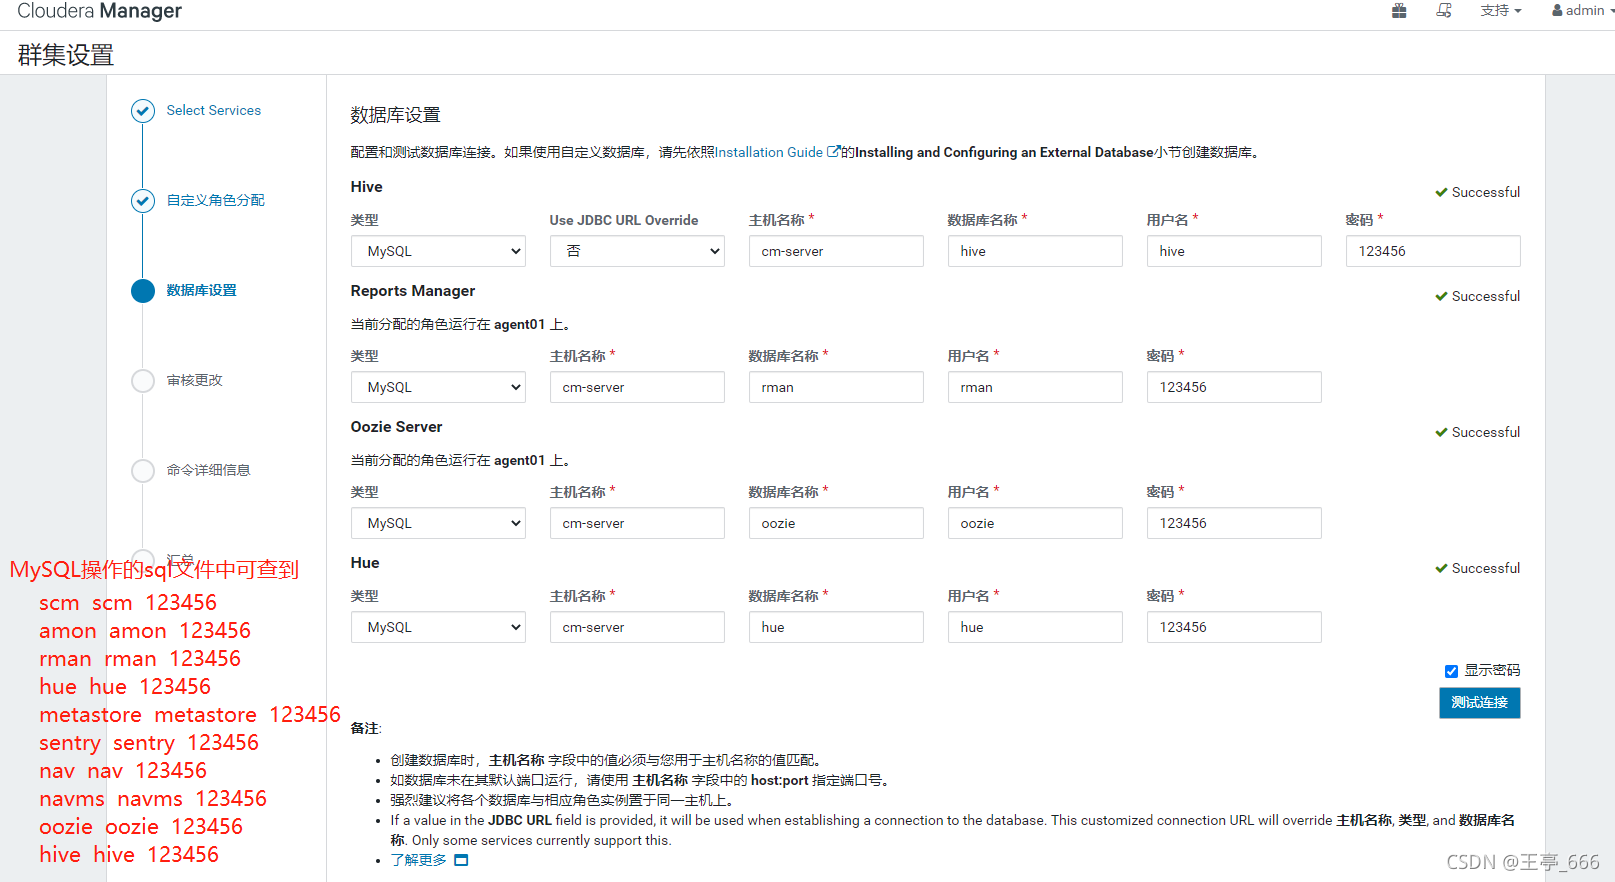Click the Hue password field

tap(1234, 627)
